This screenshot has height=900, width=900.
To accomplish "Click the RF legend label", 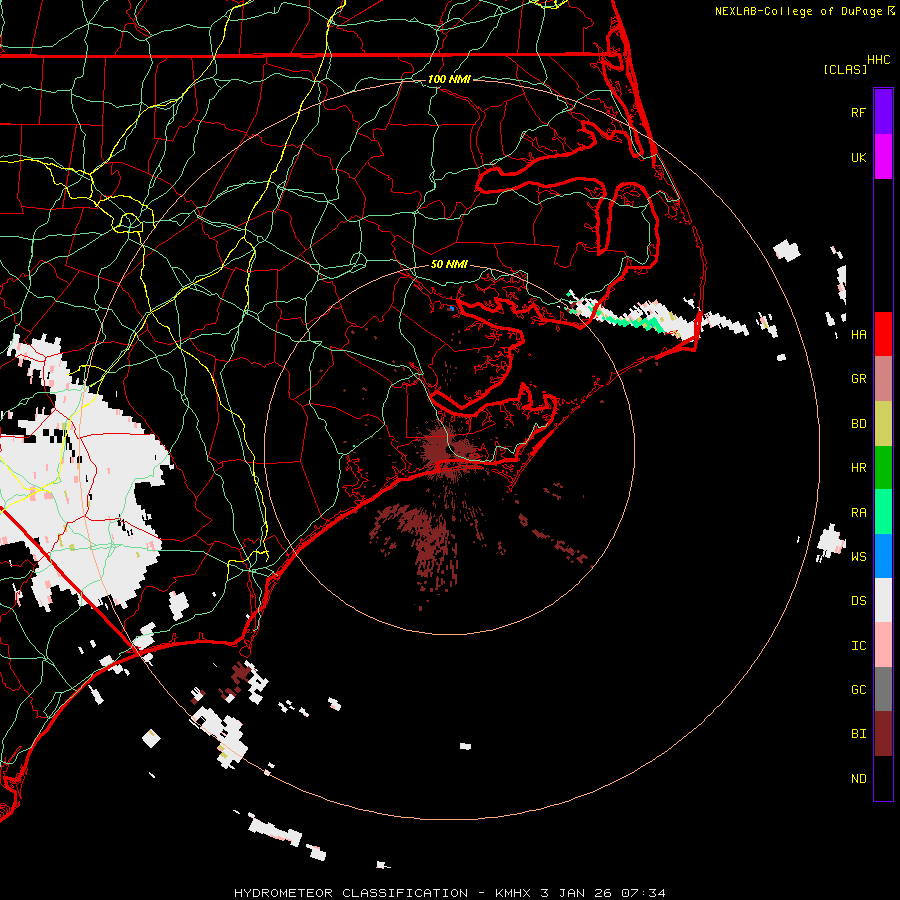I will tap(858, 112).
